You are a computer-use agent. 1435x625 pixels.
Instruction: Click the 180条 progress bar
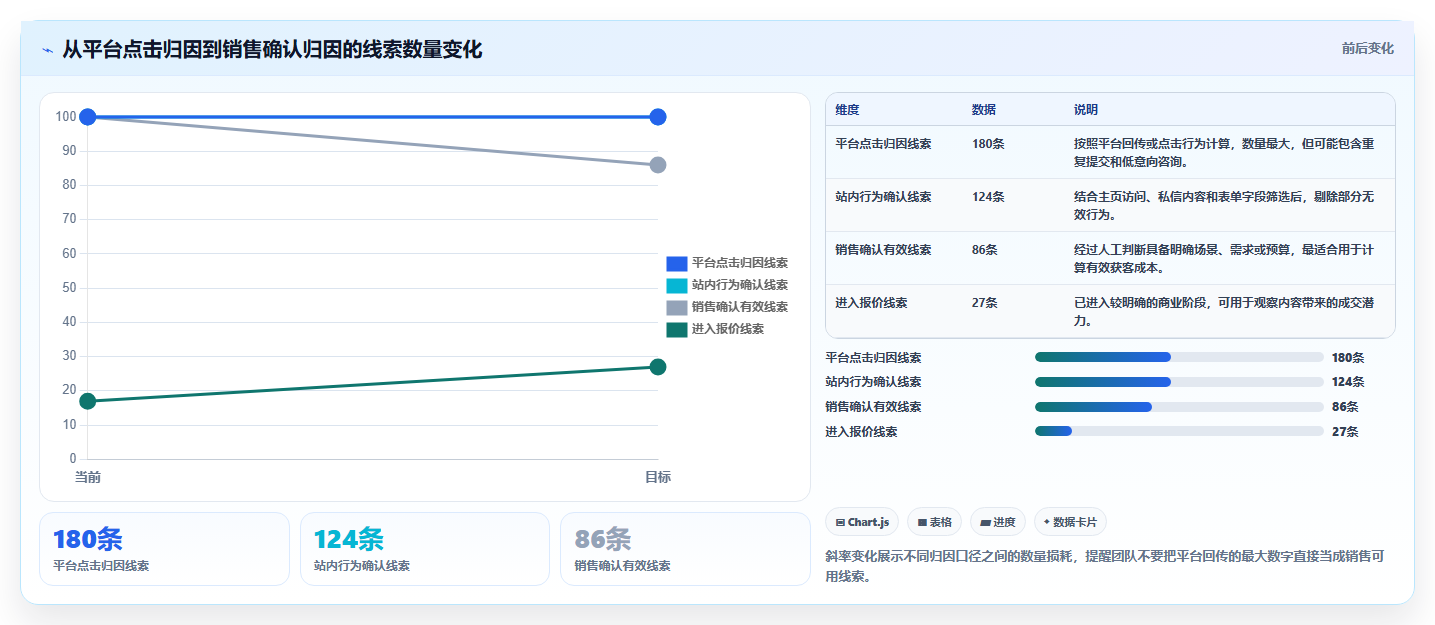tap(1179, 357)
